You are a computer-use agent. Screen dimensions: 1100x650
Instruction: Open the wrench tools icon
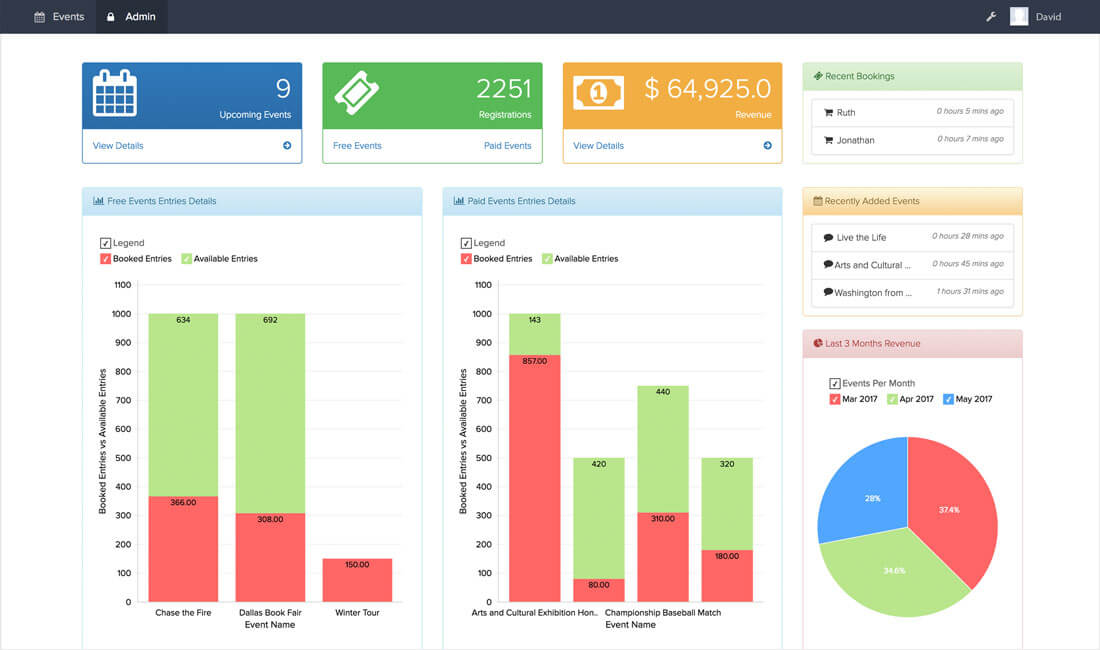991,16
